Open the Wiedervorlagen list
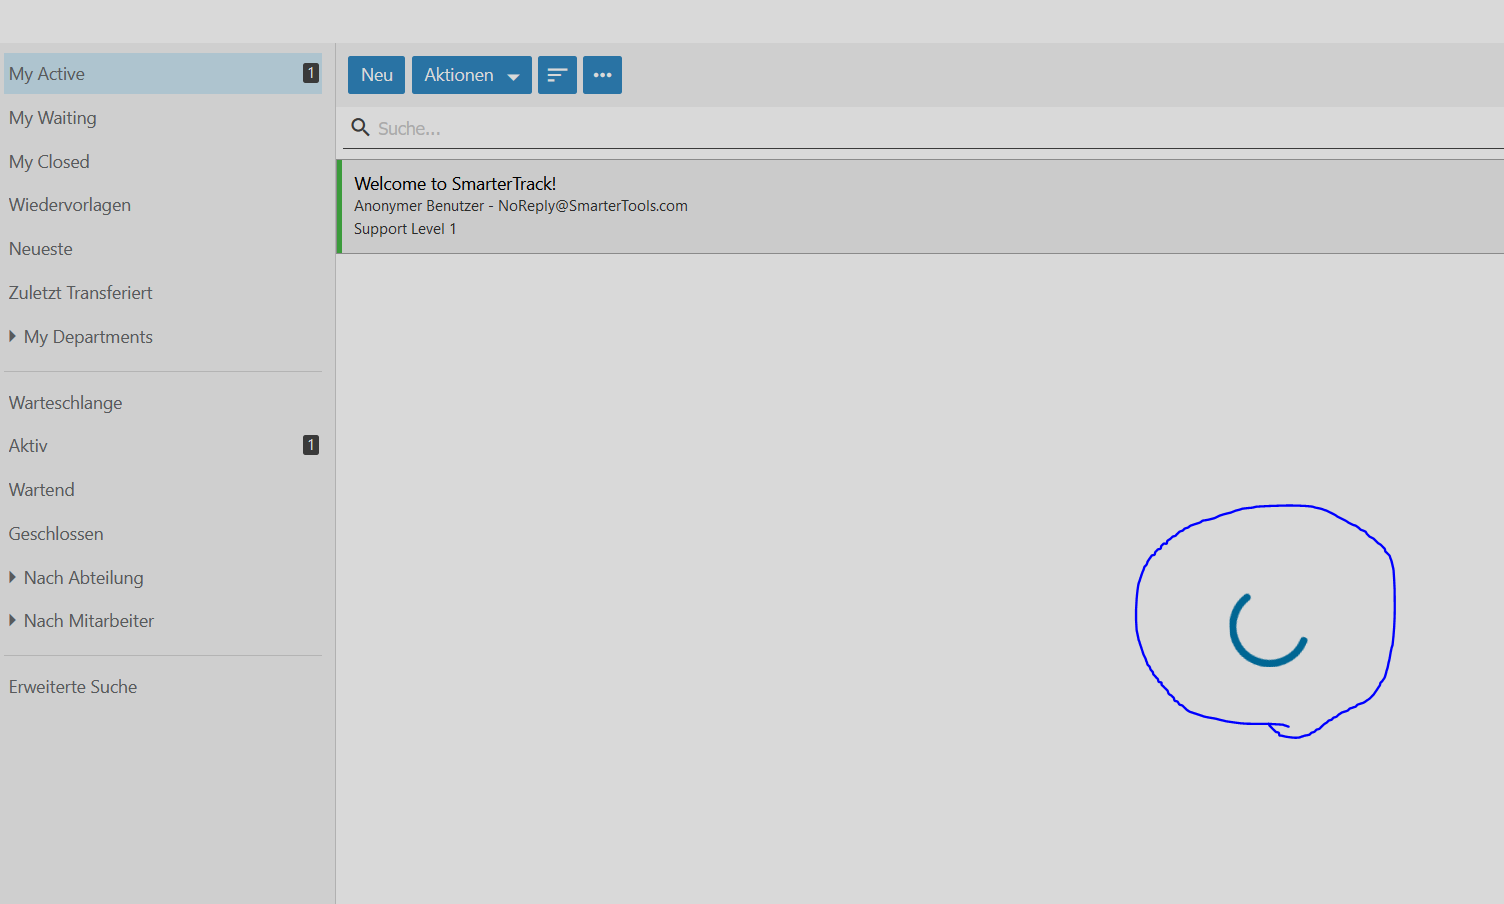Viewport: 1504px width, 904px height. [70, 205]
